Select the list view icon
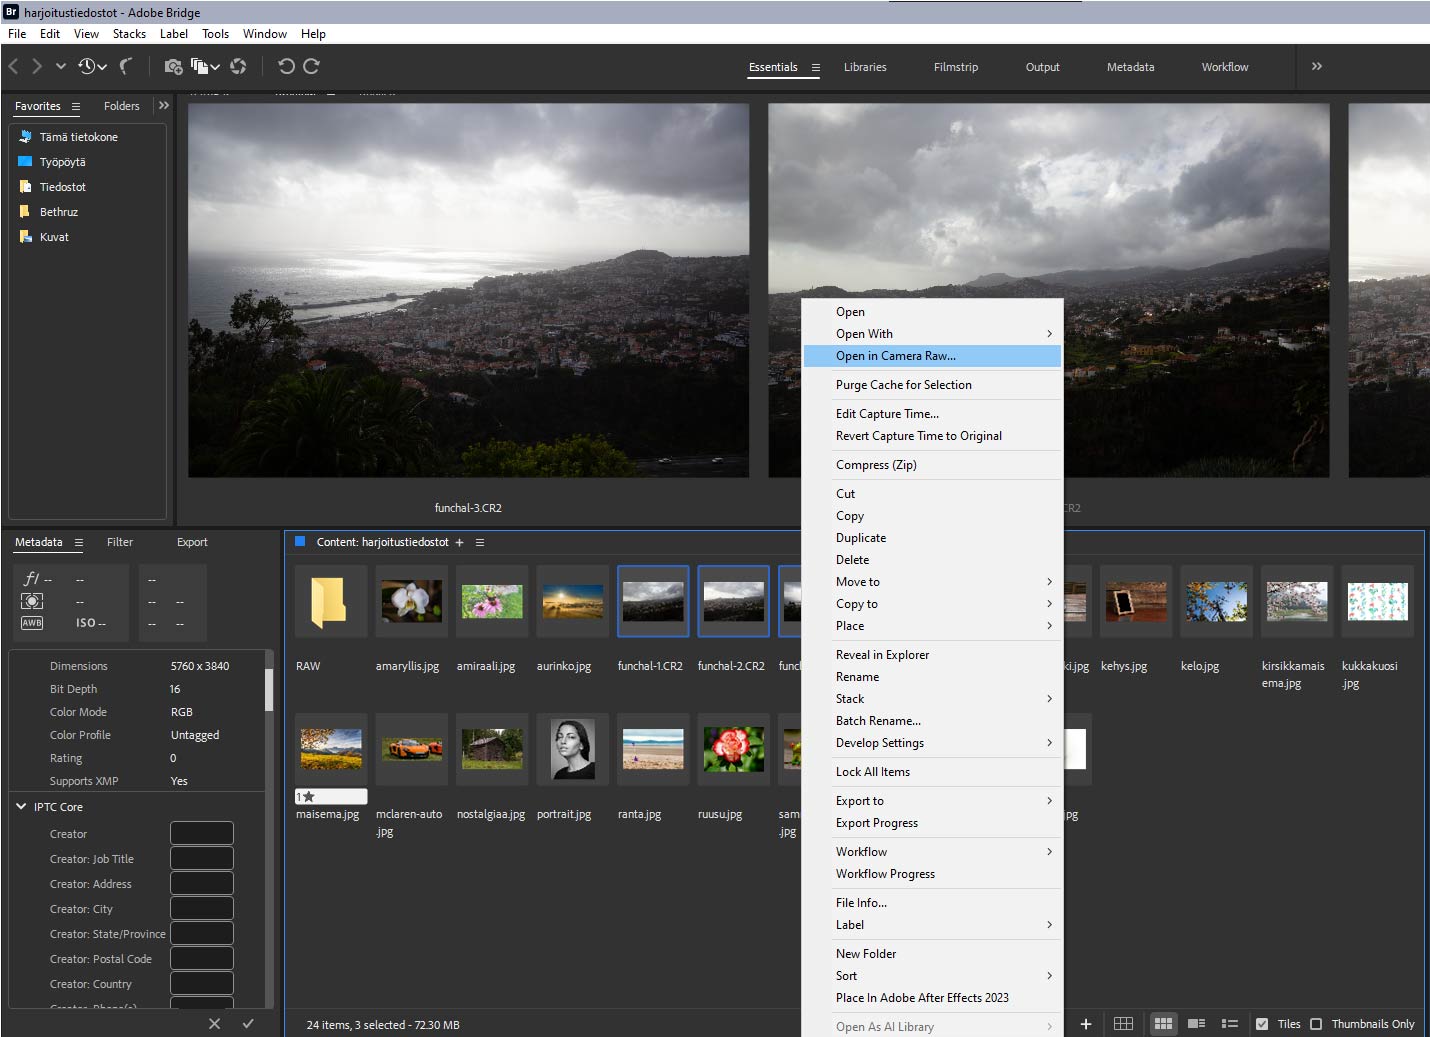The width and height of the screenshot is (1430, 1037). pos(1230,1023)
